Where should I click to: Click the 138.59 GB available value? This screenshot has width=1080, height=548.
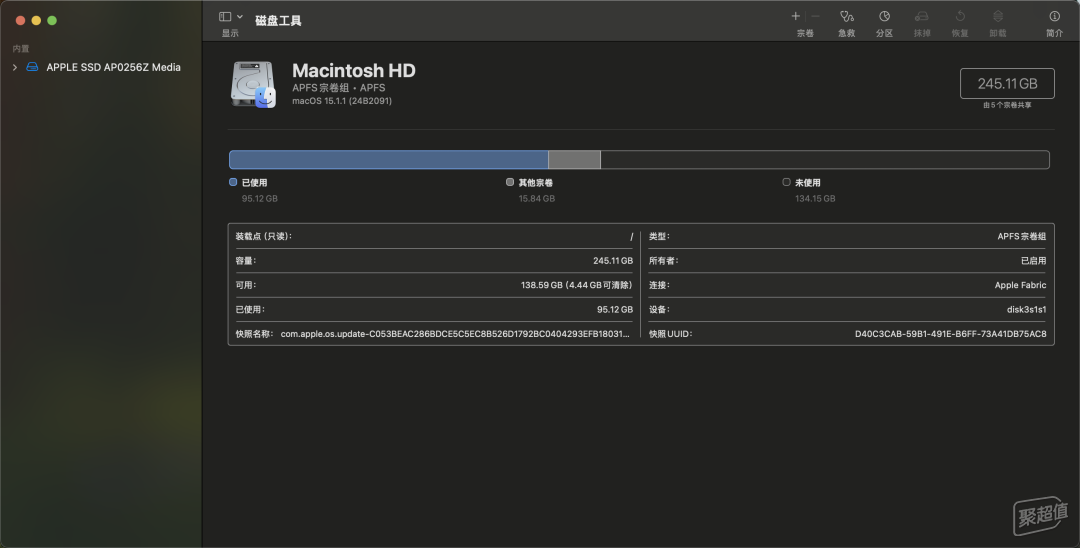click(577, 285)
